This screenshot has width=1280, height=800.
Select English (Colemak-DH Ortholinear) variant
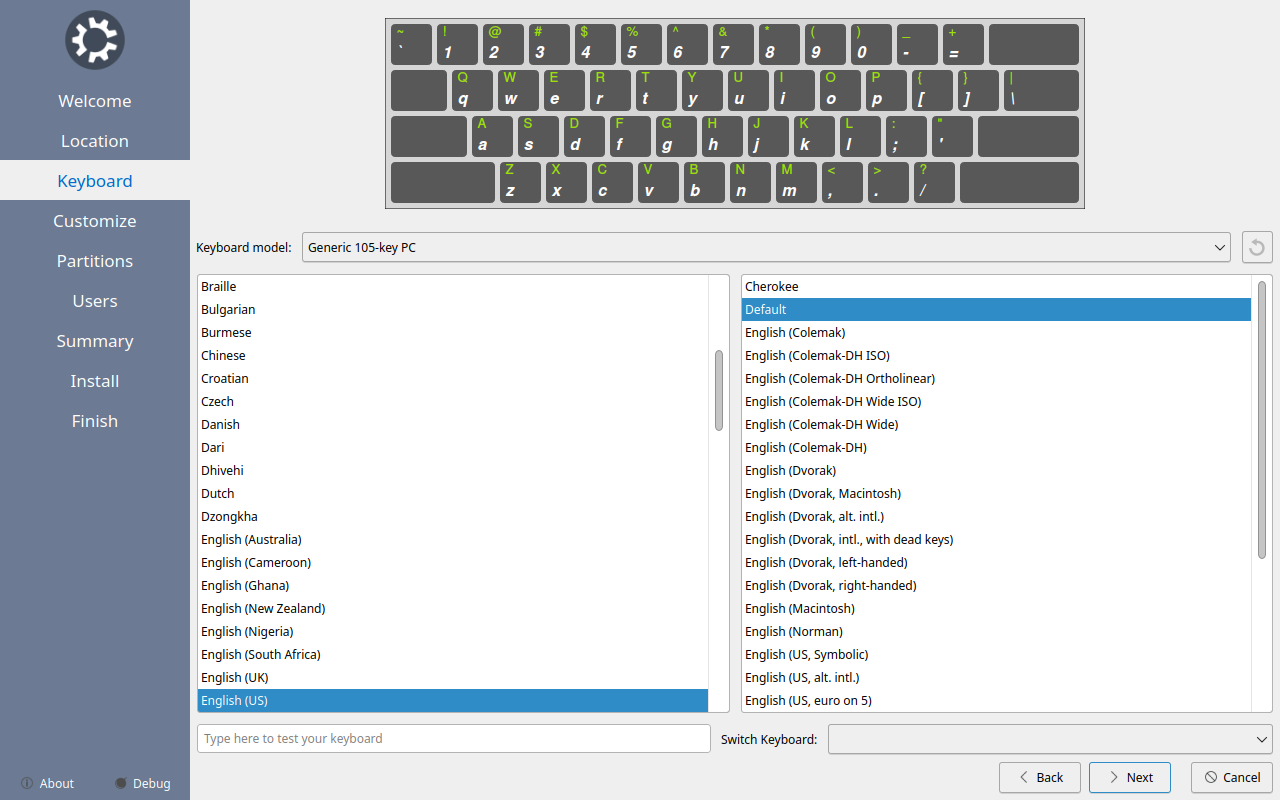tap(996, 379)
